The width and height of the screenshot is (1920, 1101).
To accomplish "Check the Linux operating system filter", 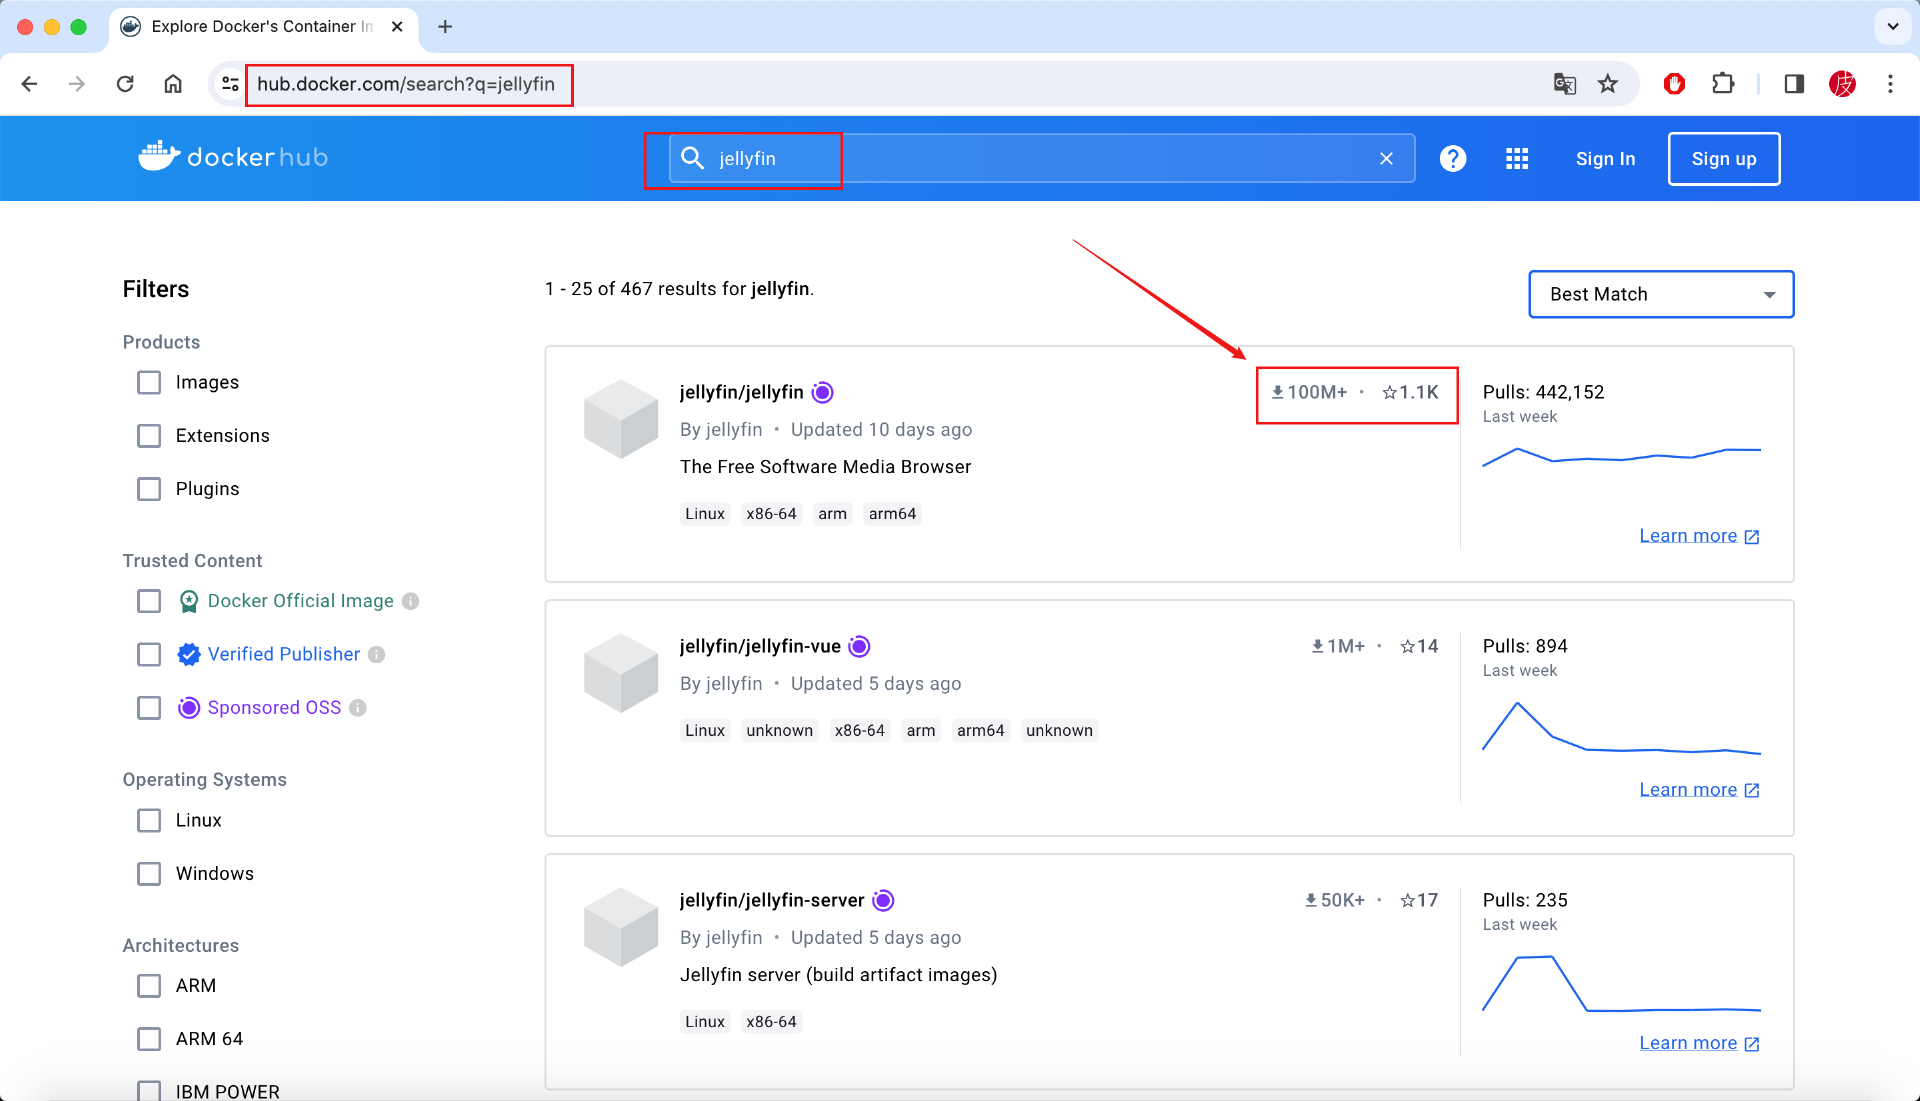I will coord(148,820).
